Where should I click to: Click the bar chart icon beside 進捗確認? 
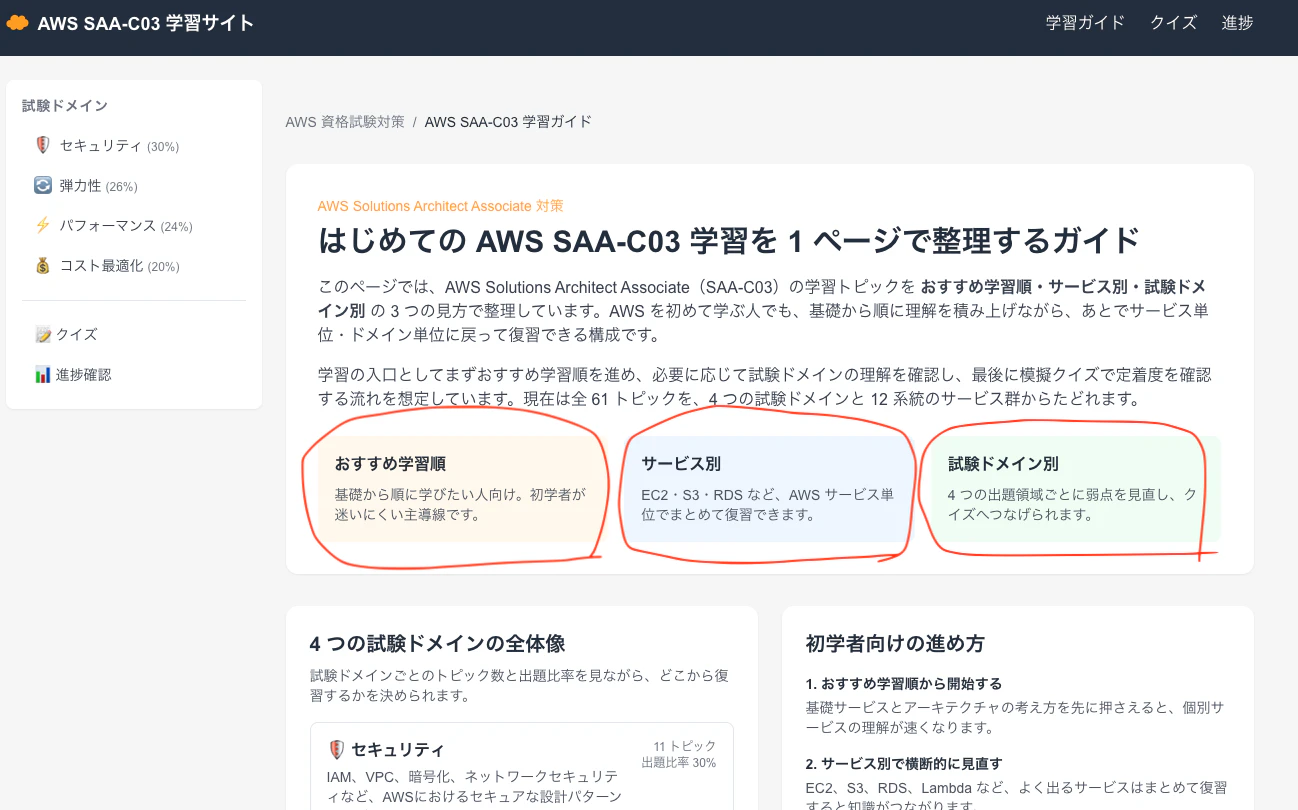tap(43, 375)
